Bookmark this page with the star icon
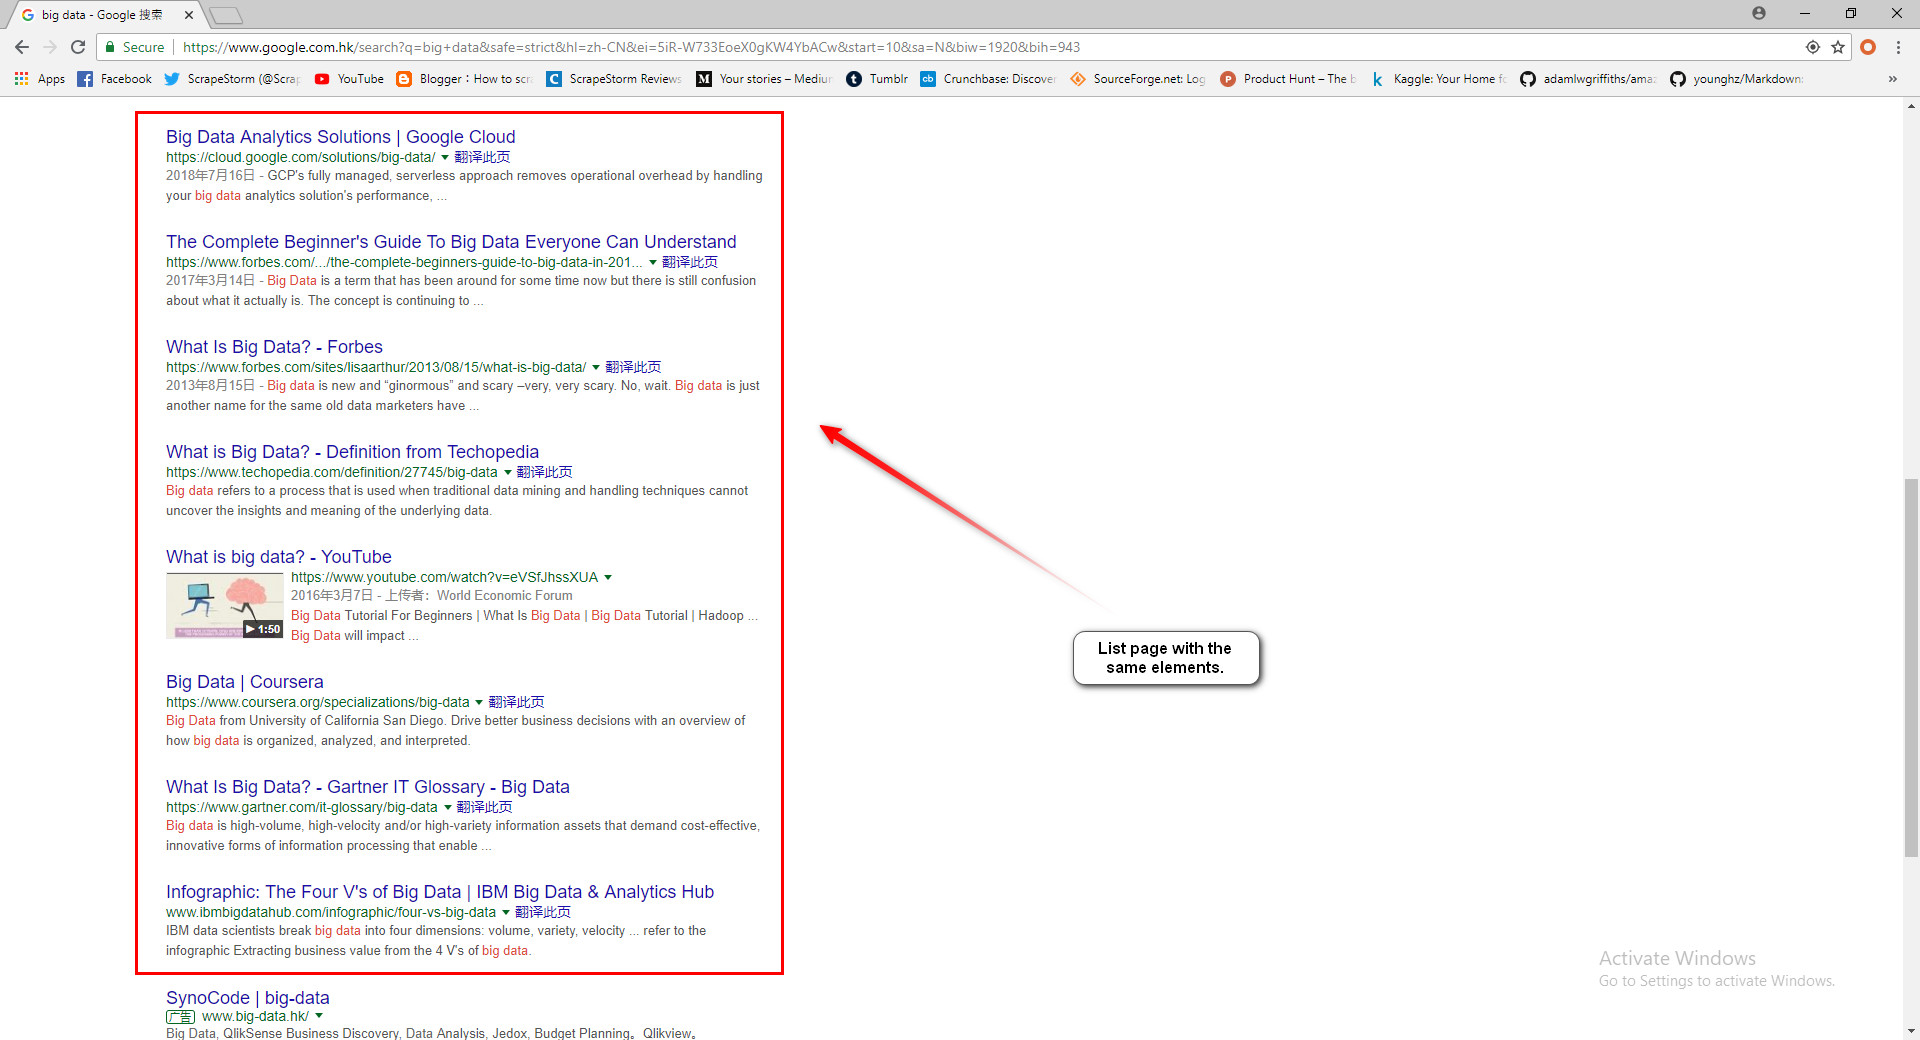The height and width of the screenshot is (1040, 1920). tap(1838, 47)
